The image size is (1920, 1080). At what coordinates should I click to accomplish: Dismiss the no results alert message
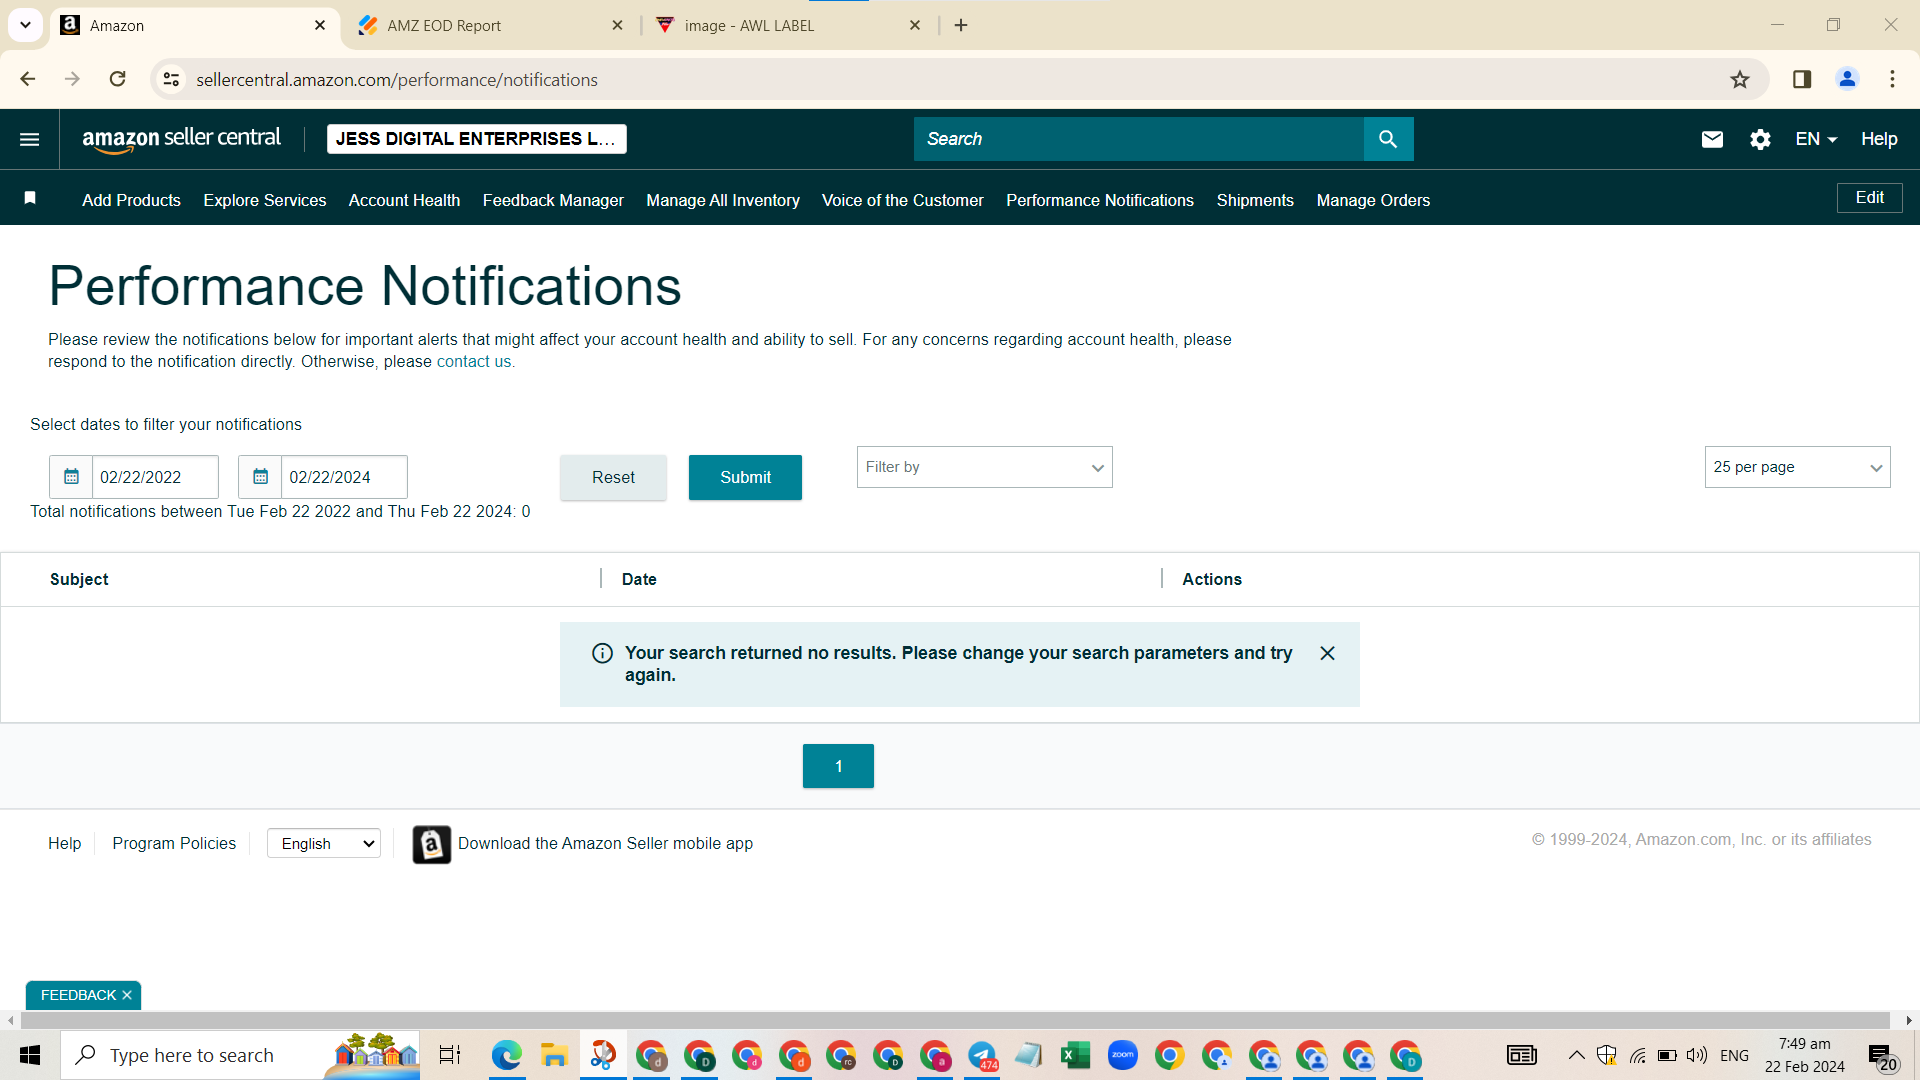(x=1327, y=653)
